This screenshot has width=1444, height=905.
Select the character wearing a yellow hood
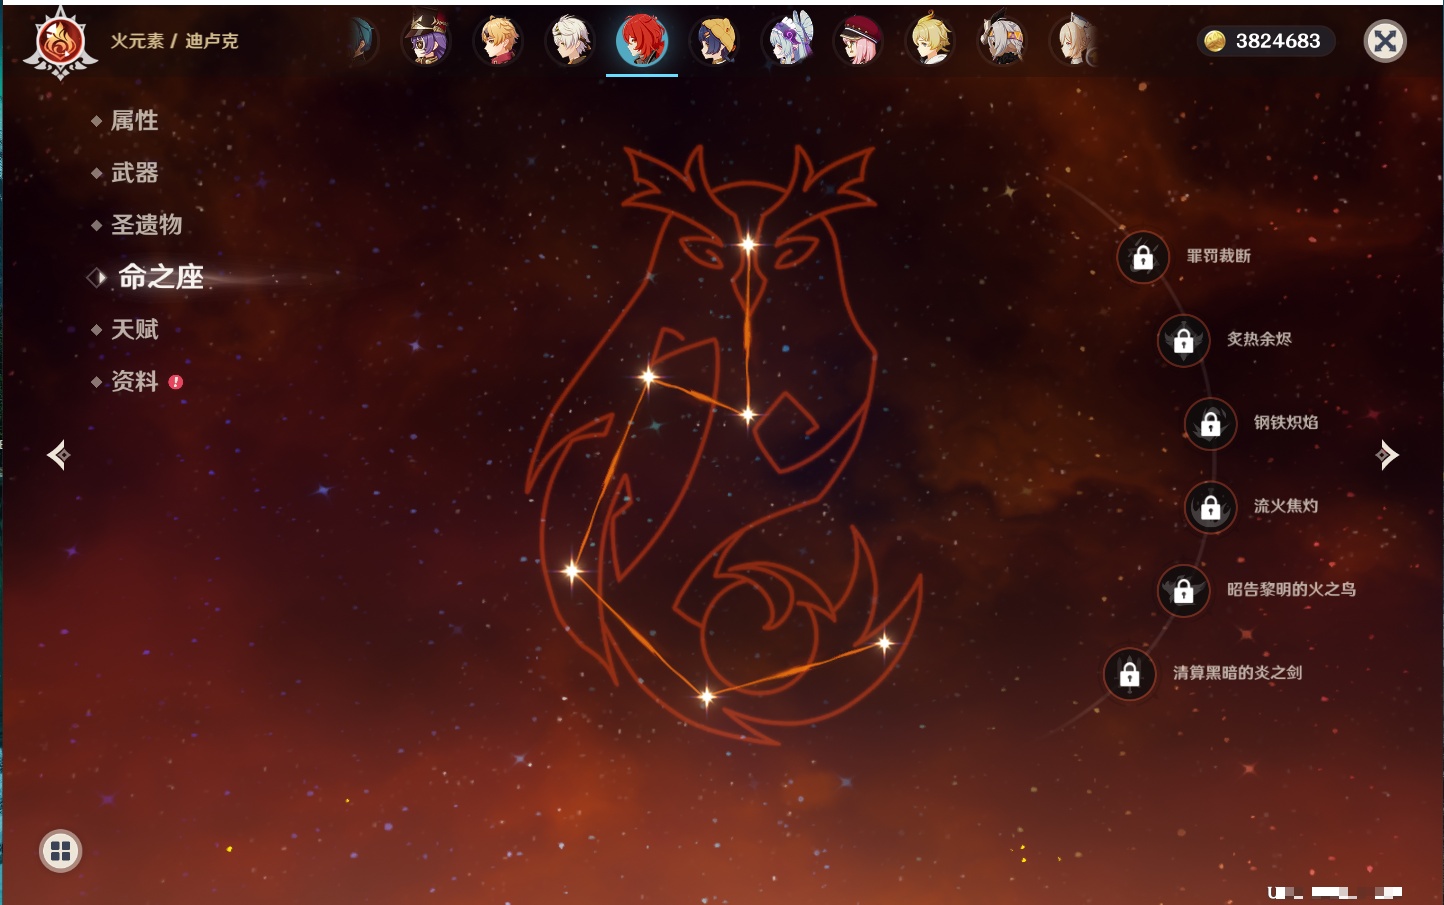pyautogui.click(x=715, y=41)
